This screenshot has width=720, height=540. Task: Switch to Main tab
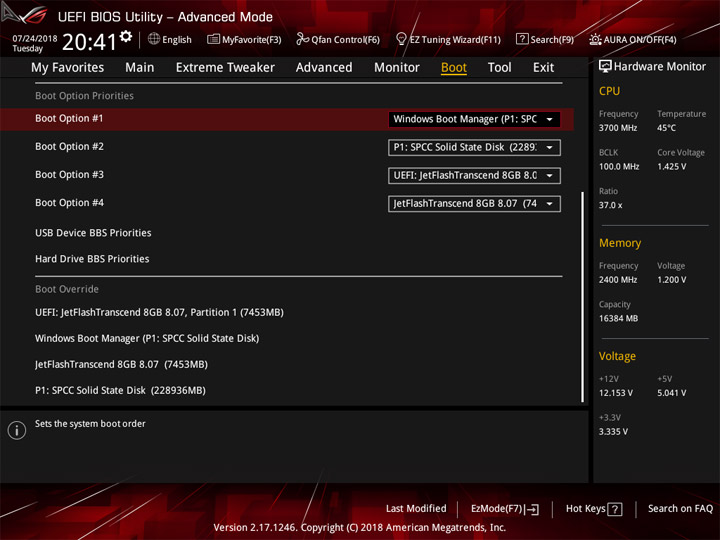(x=140, y=68)
